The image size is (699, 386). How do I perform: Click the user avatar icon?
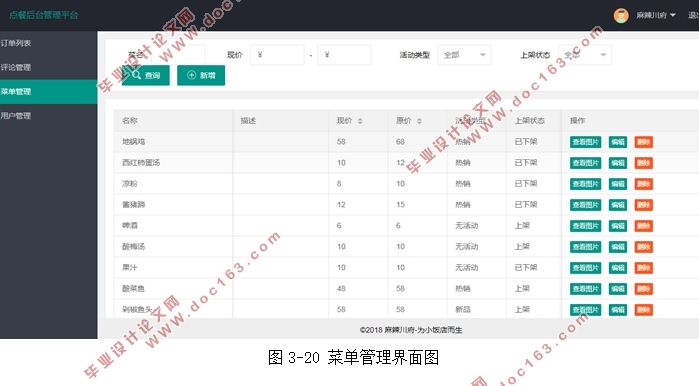621,15
